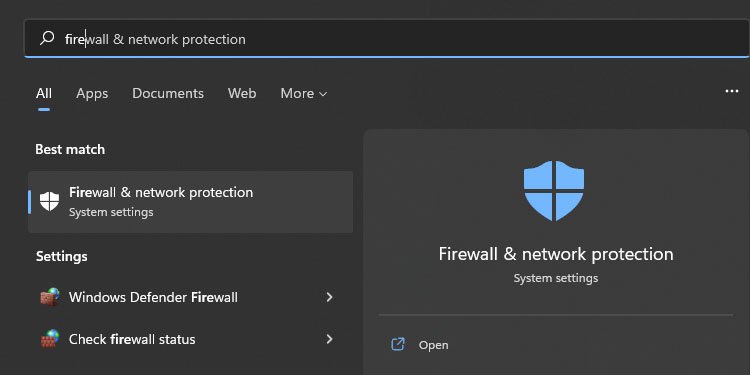Image resolution: width=750 pixels, height=375 pixels.
Task: Click the Windows Defender Firewall brick icon
Action: (x=49, y=297)
